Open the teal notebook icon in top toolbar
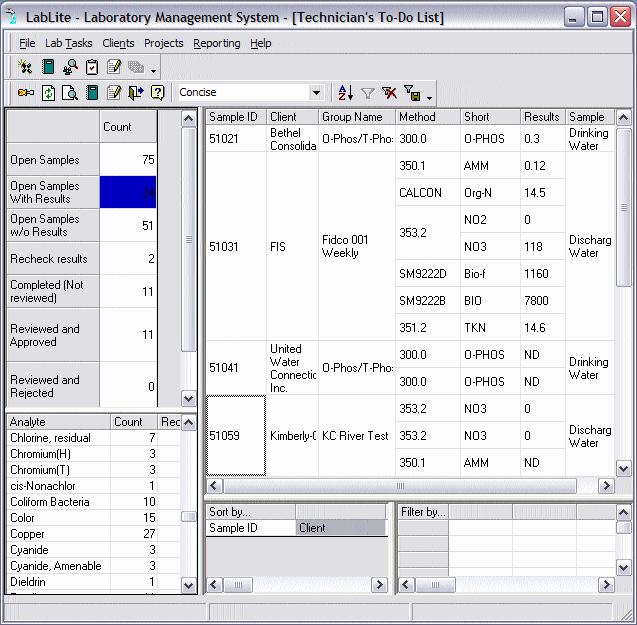This screenshot has height=625, width=637. coord(48,67)
